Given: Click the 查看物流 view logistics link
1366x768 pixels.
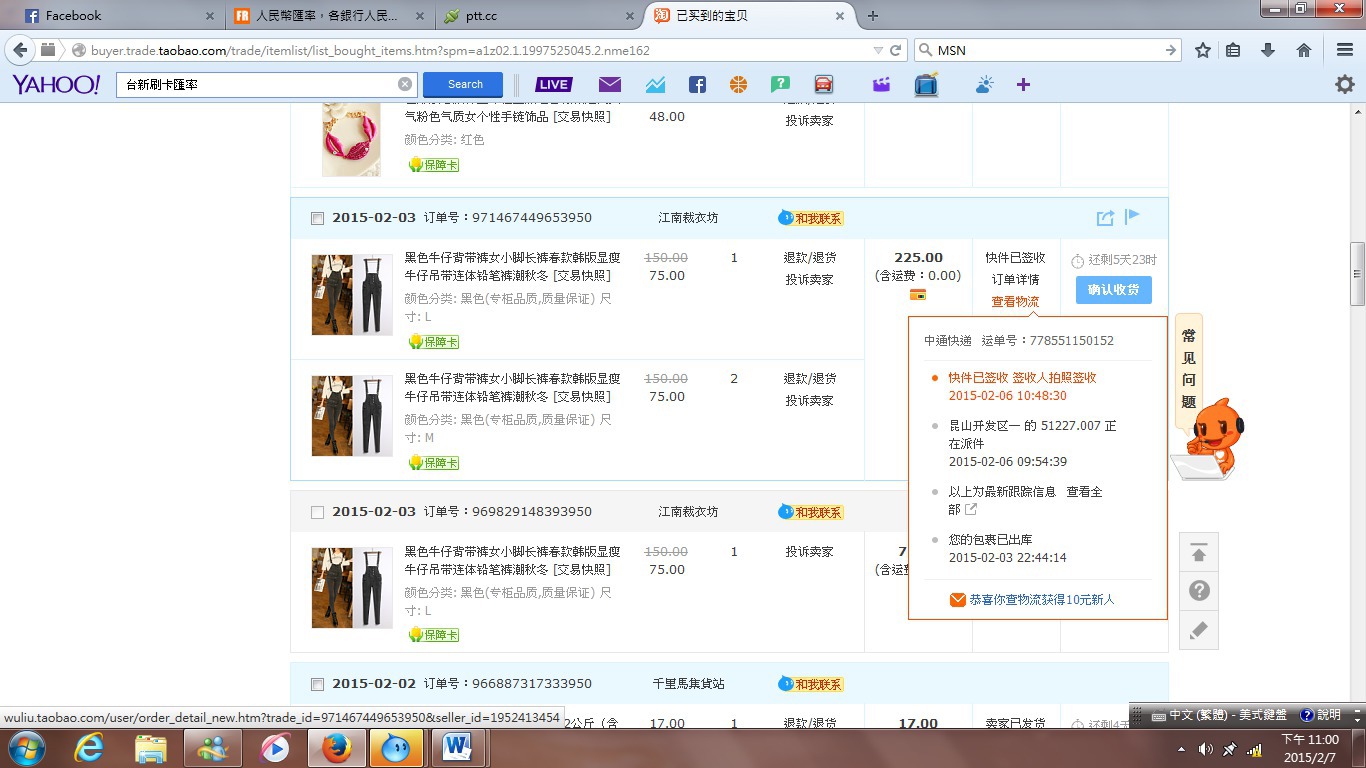Looking at the screenshot, I should (1015, 302).
